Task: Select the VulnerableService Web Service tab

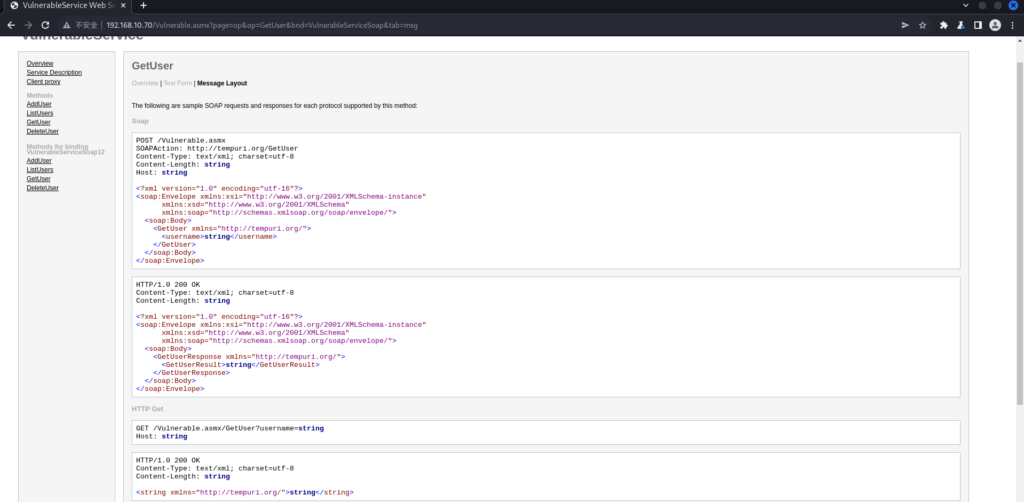Action: click(67, 5)
